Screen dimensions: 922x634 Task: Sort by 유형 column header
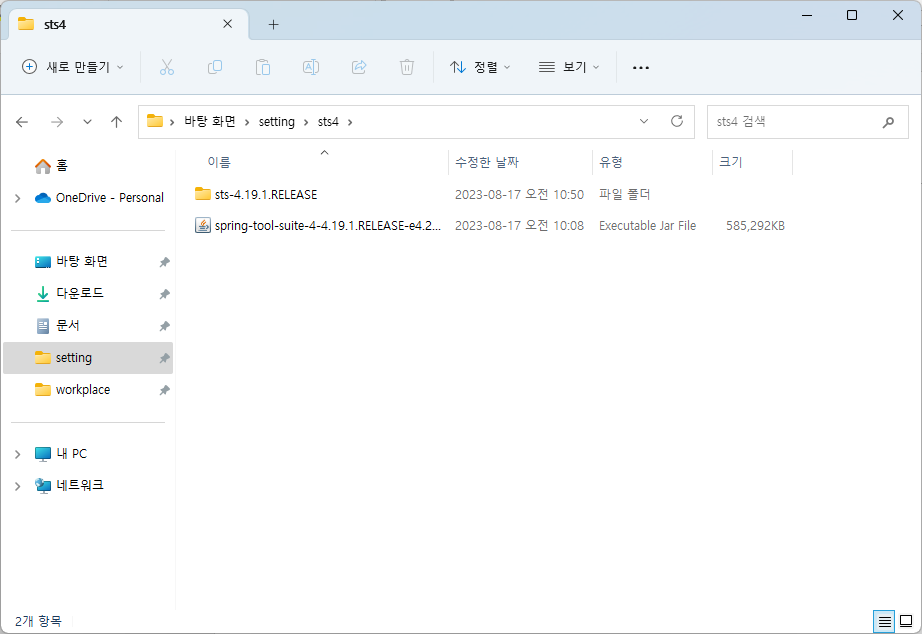click(x=611, y=162)
